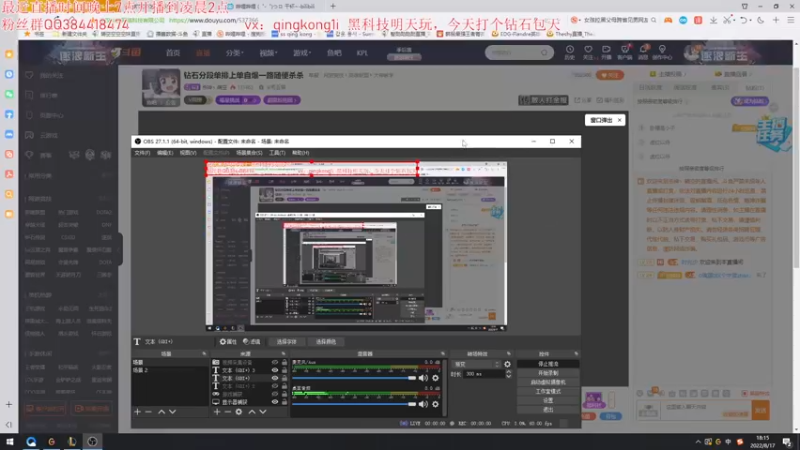Toggle lock on display capture source

tap(284, 402)
